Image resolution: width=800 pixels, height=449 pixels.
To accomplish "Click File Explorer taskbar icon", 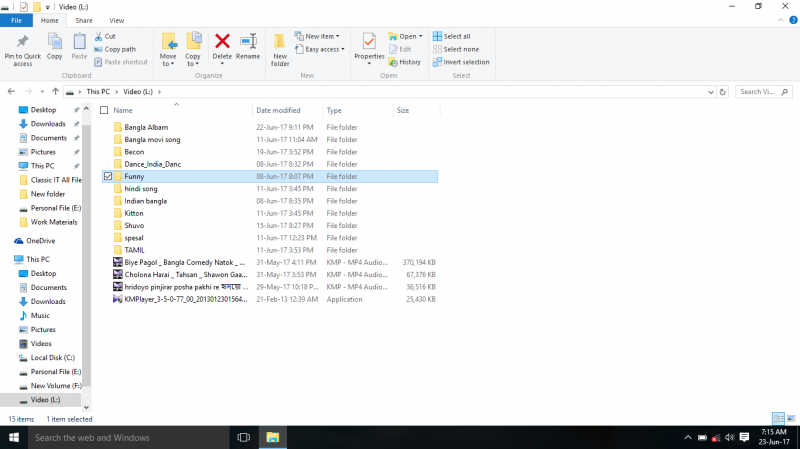I will click(272, 437).
